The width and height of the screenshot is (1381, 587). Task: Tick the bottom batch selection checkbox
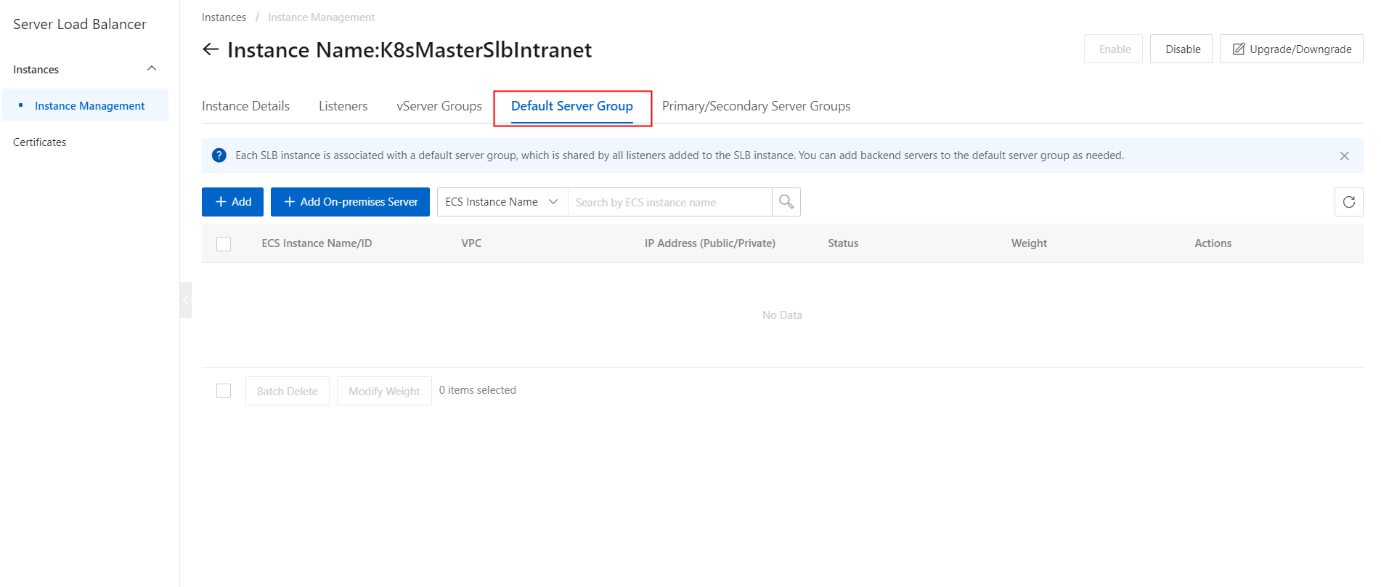tap(224, 391)
